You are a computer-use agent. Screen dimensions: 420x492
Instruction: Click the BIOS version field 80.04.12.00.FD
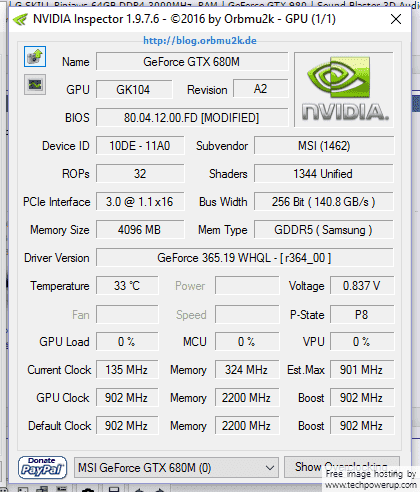192,117
